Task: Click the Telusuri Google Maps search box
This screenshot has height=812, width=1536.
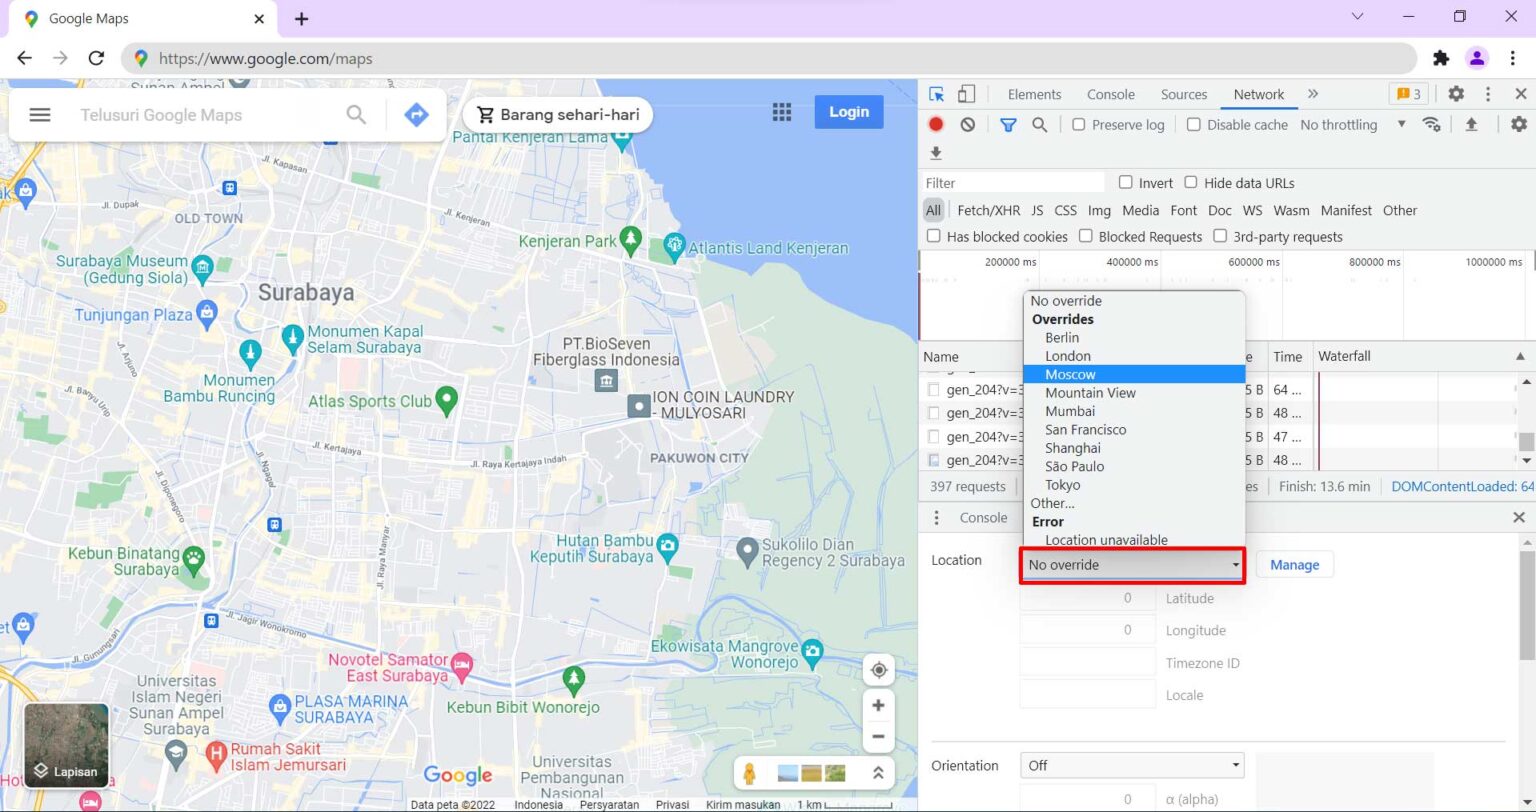Action: click(x=200, y=114)
